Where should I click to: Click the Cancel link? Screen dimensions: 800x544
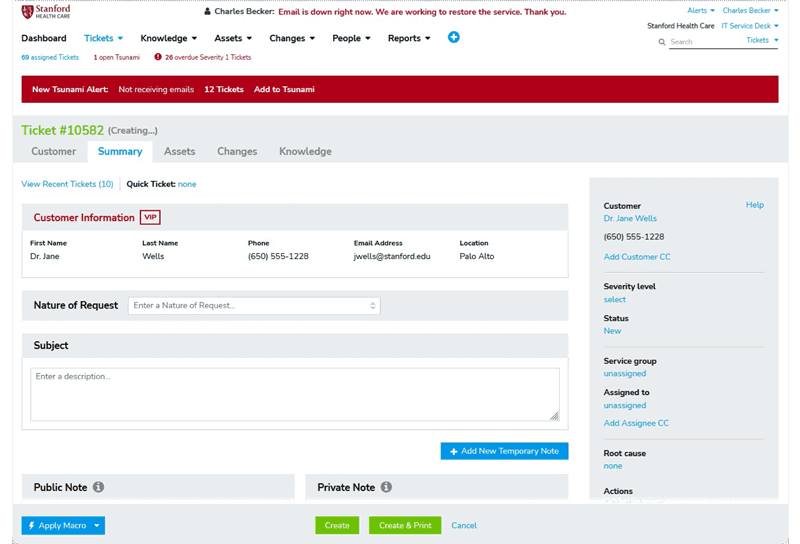464,525
